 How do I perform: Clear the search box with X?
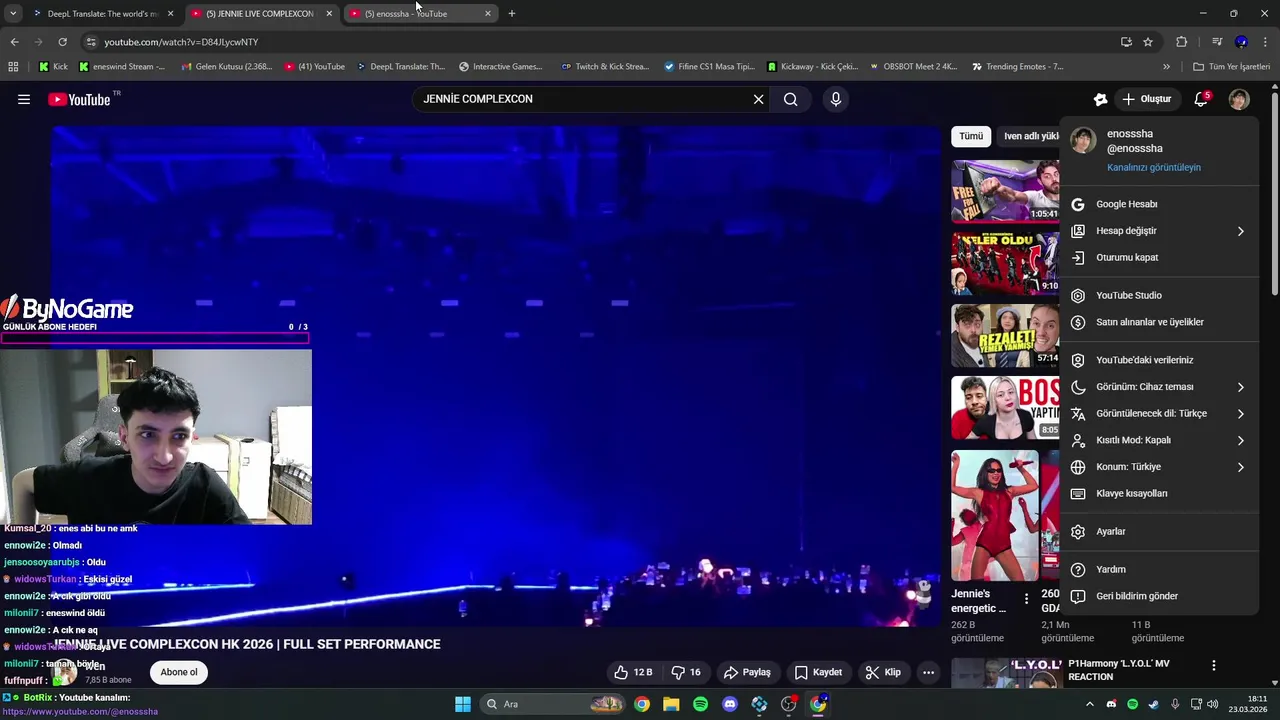click(x=758, y=99)
